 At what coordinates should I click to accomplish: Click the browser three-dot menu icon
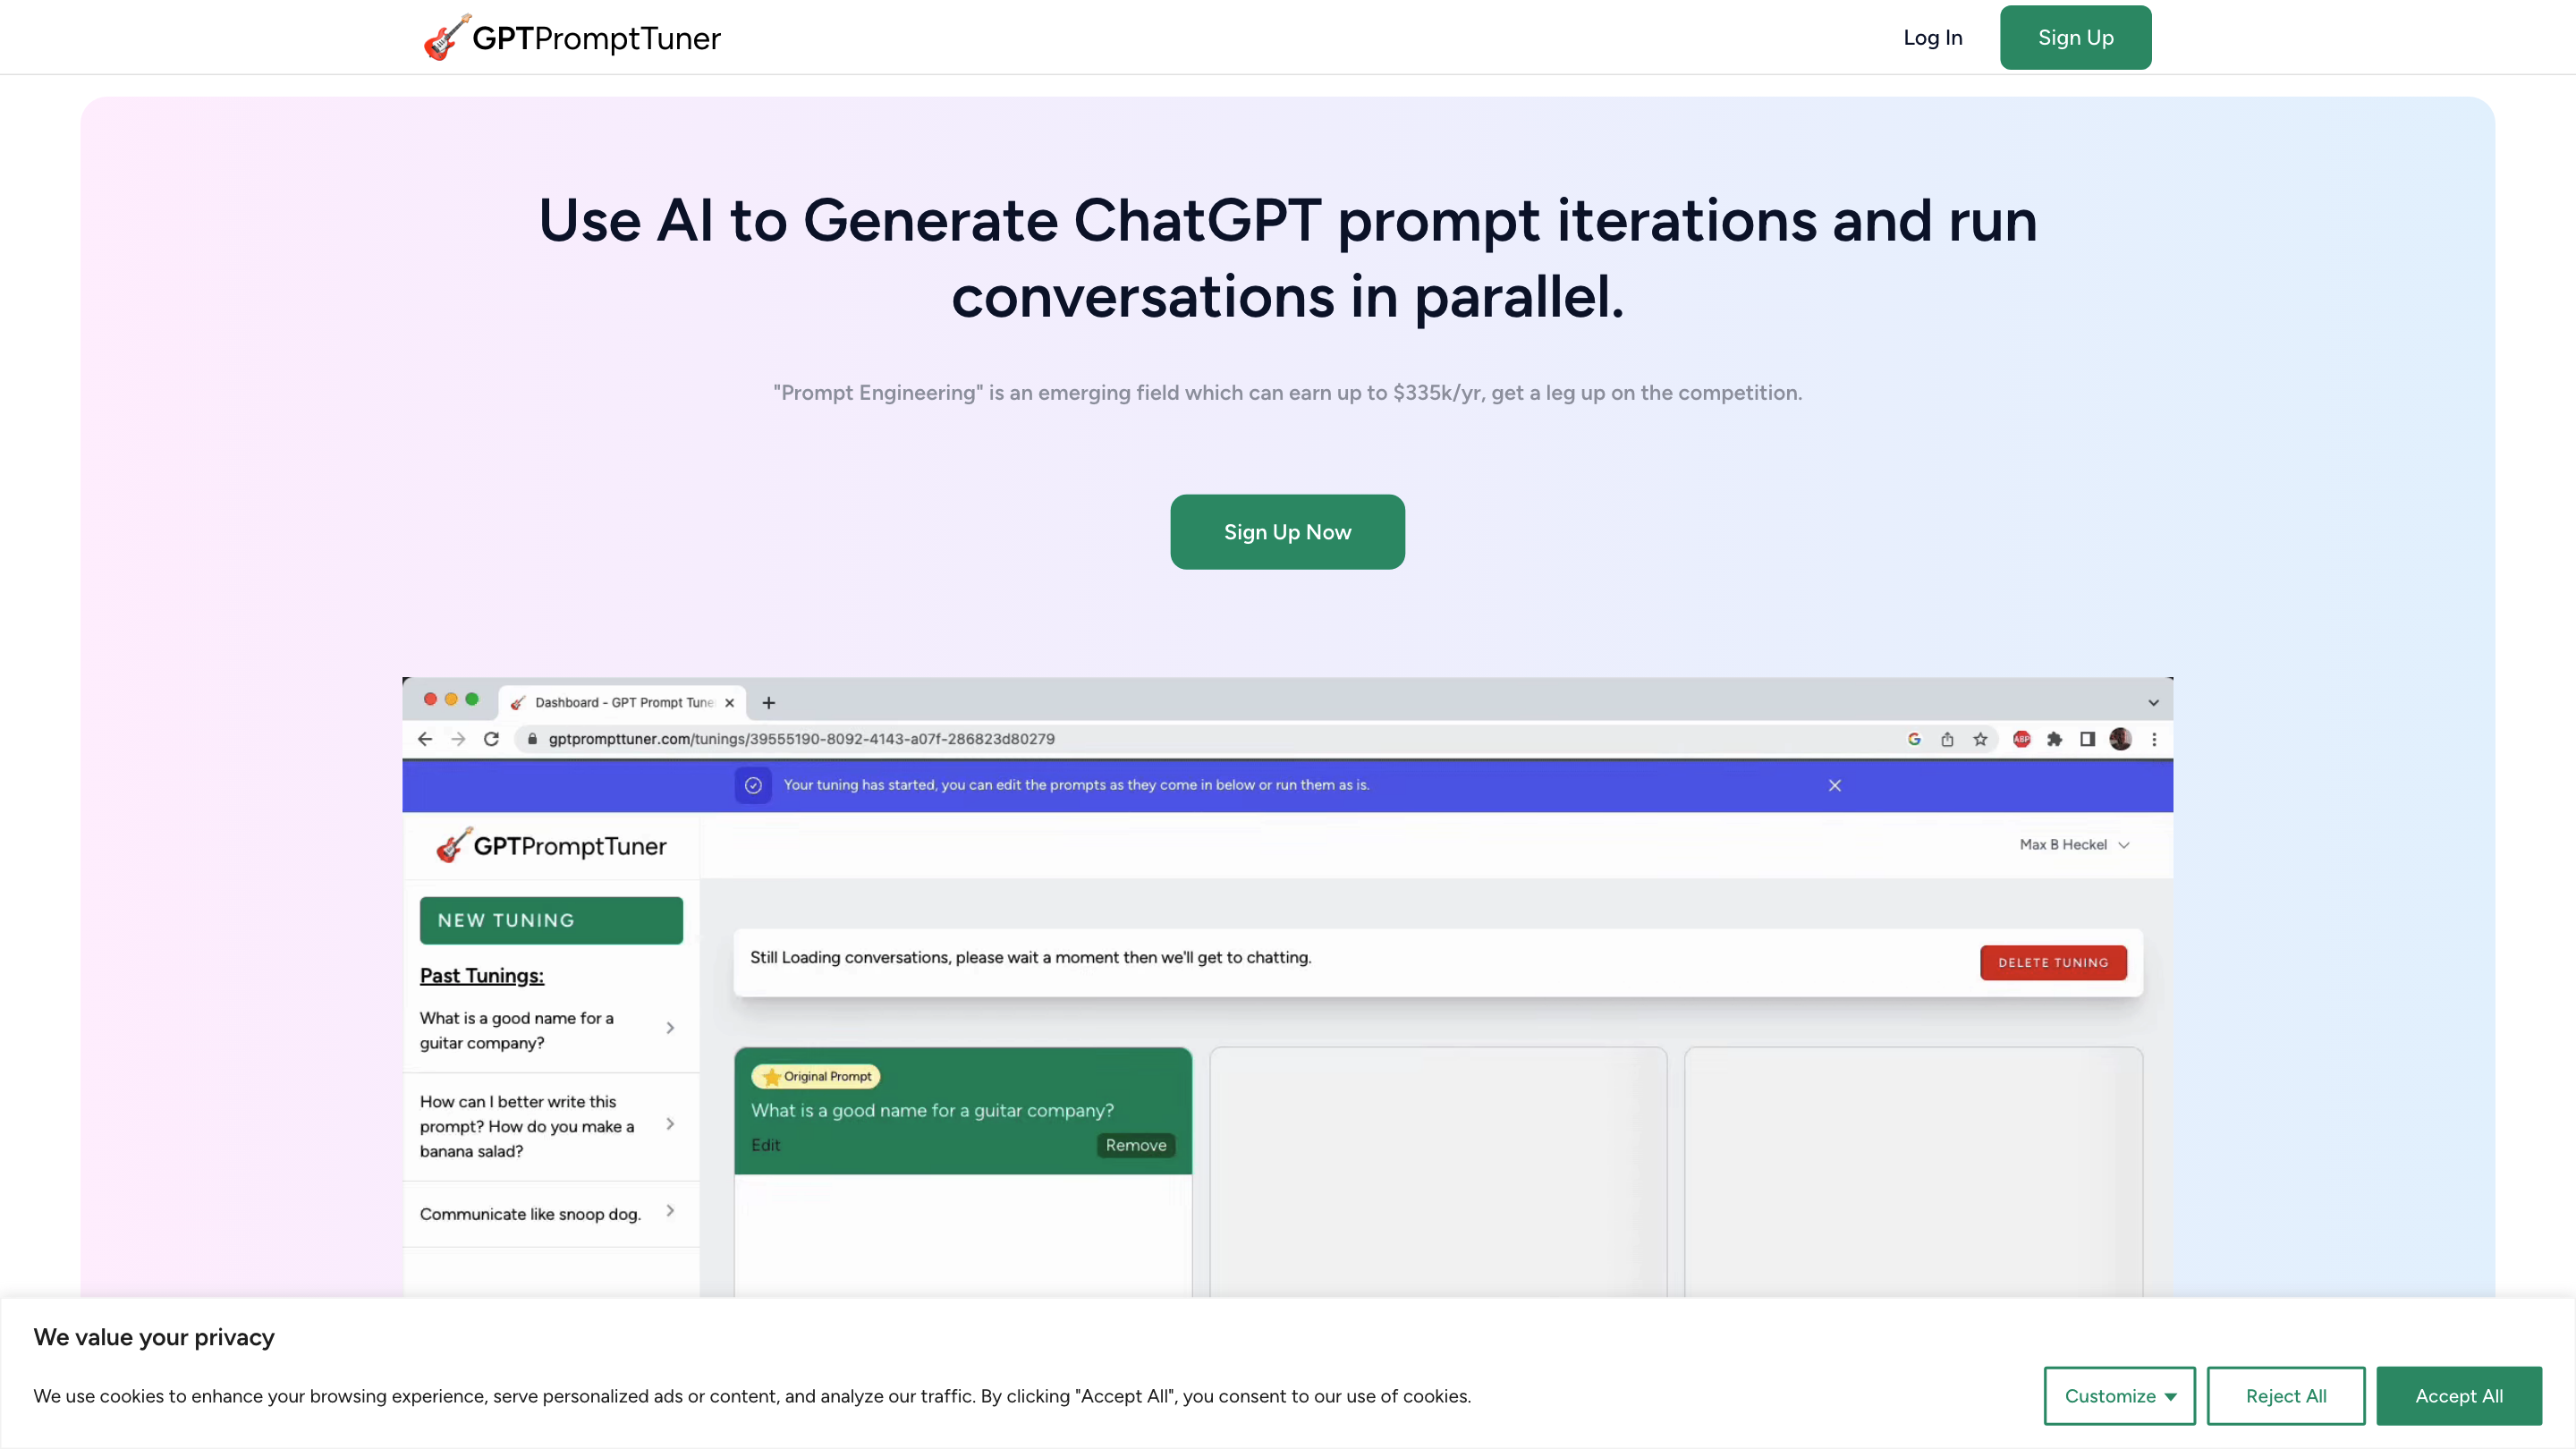tap(2154, 739)
